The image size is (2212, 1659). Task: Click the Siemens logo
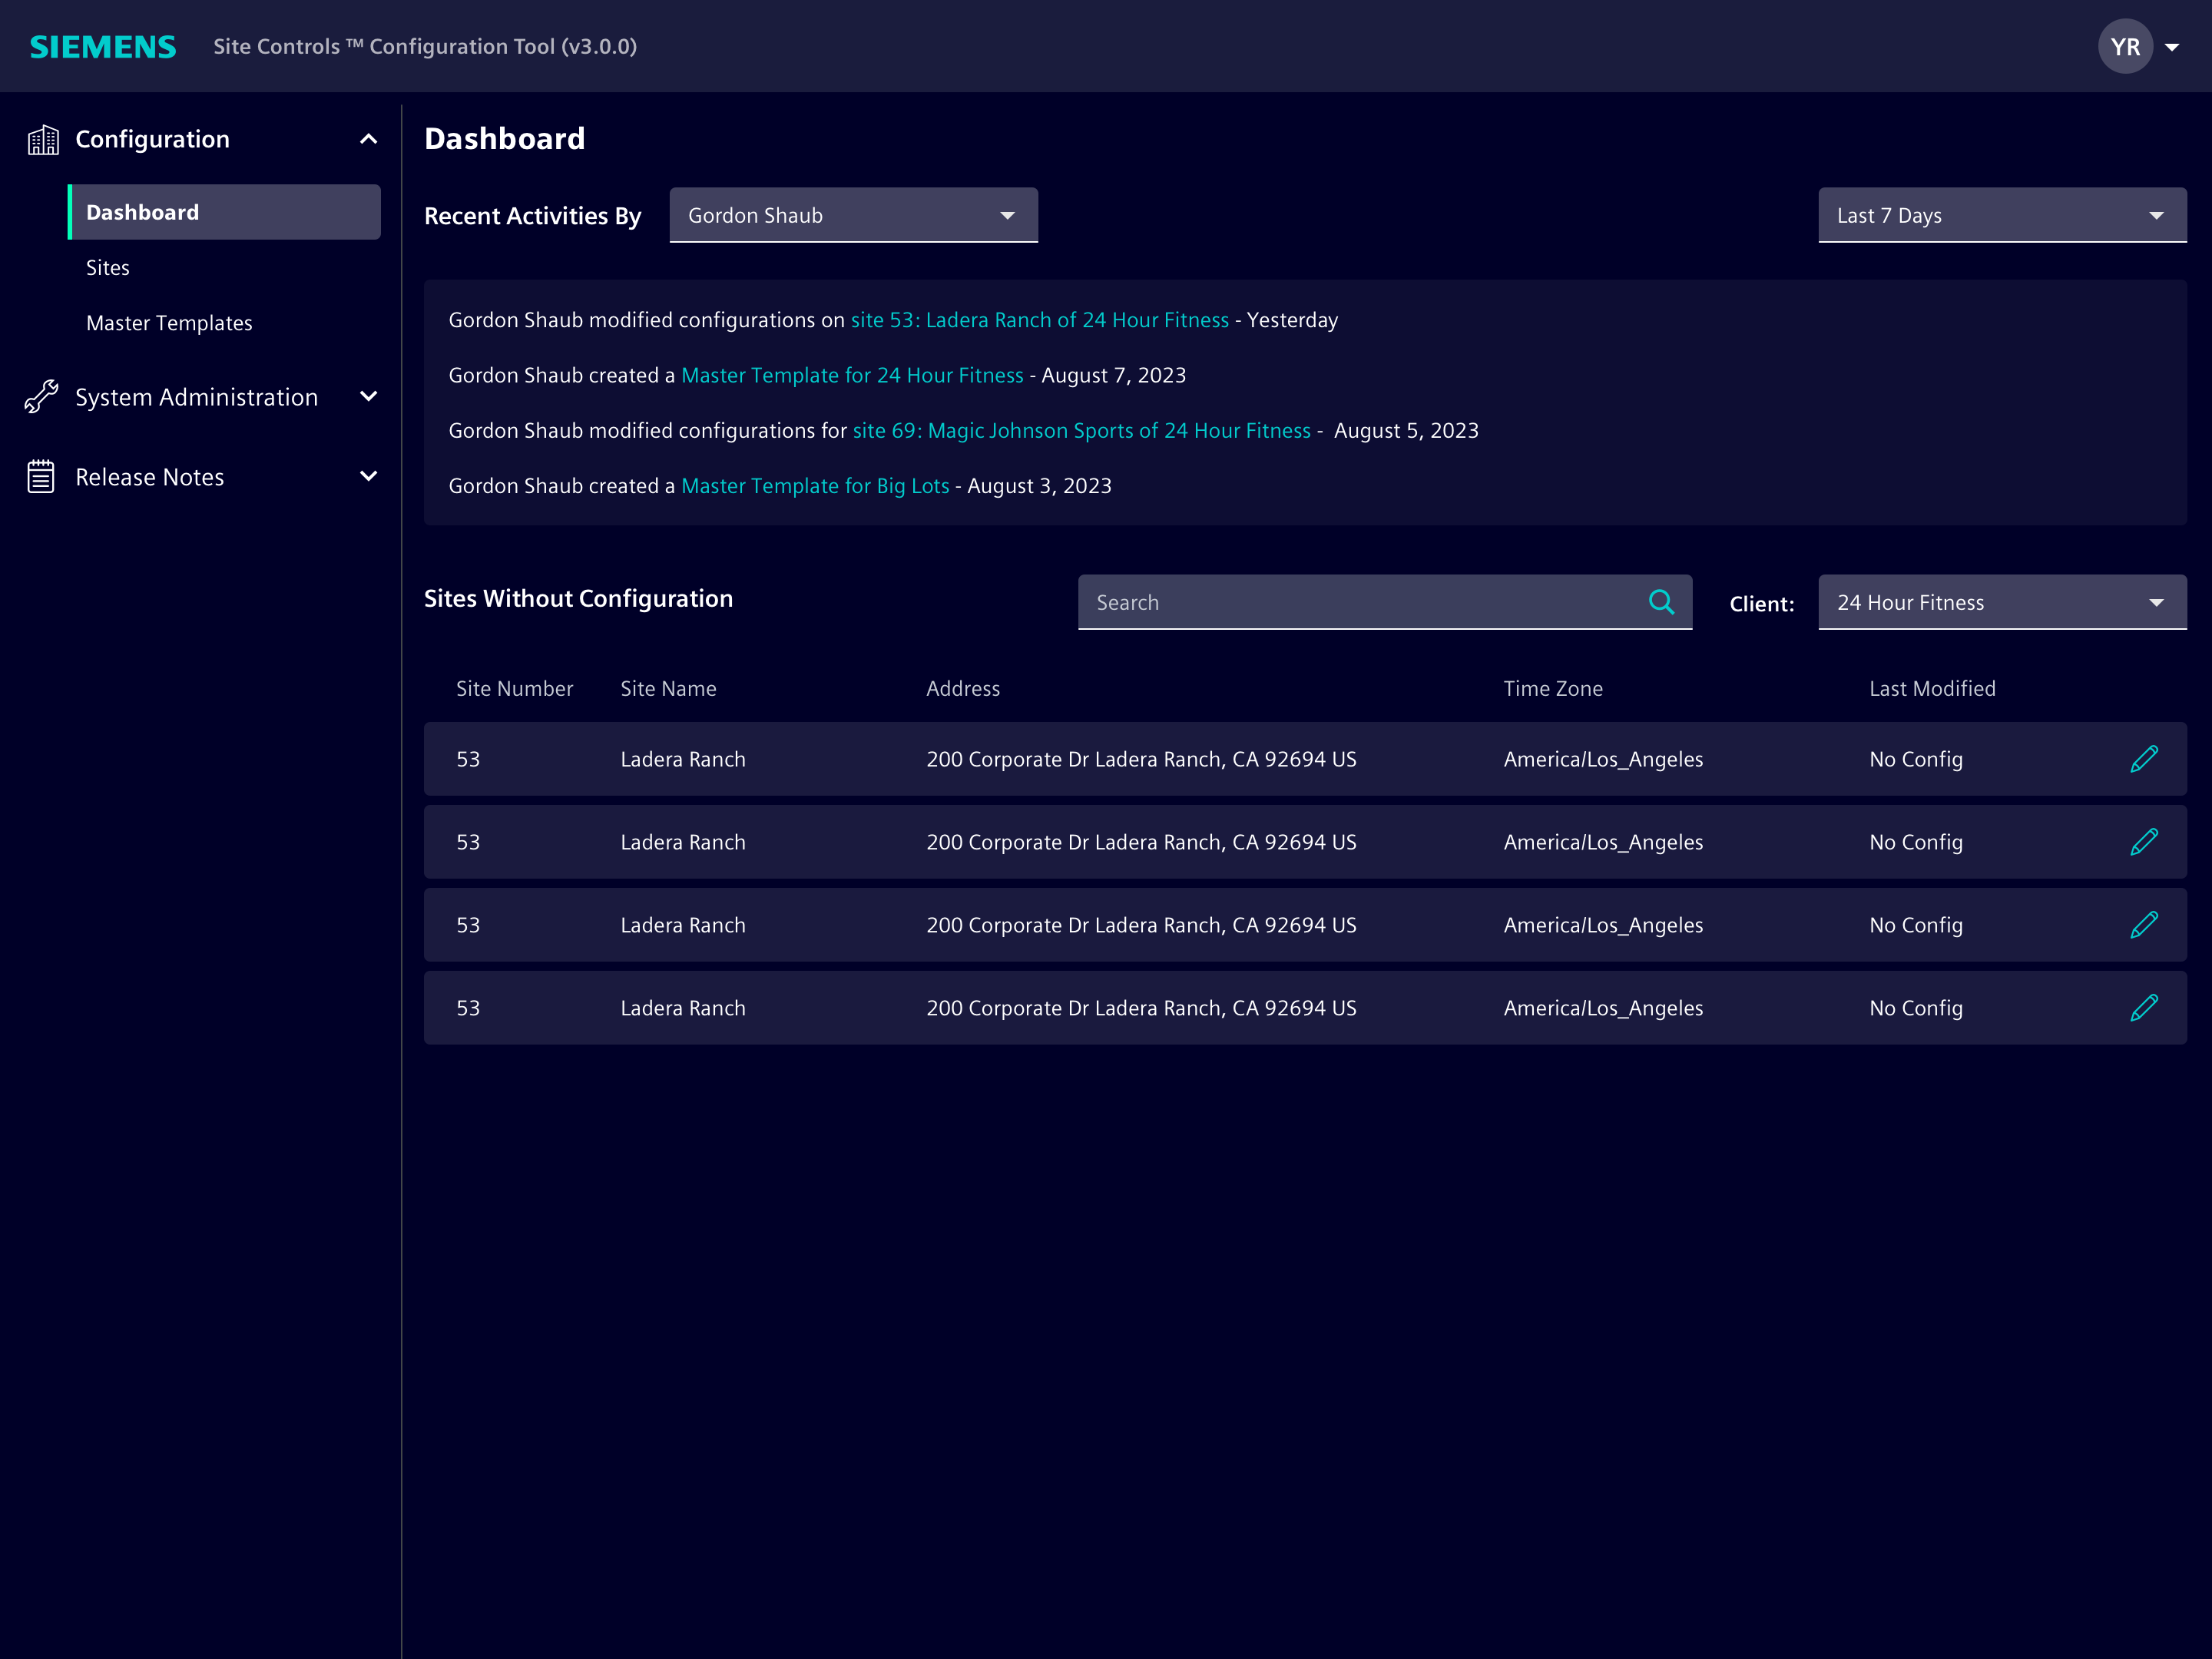coord(103,47)
